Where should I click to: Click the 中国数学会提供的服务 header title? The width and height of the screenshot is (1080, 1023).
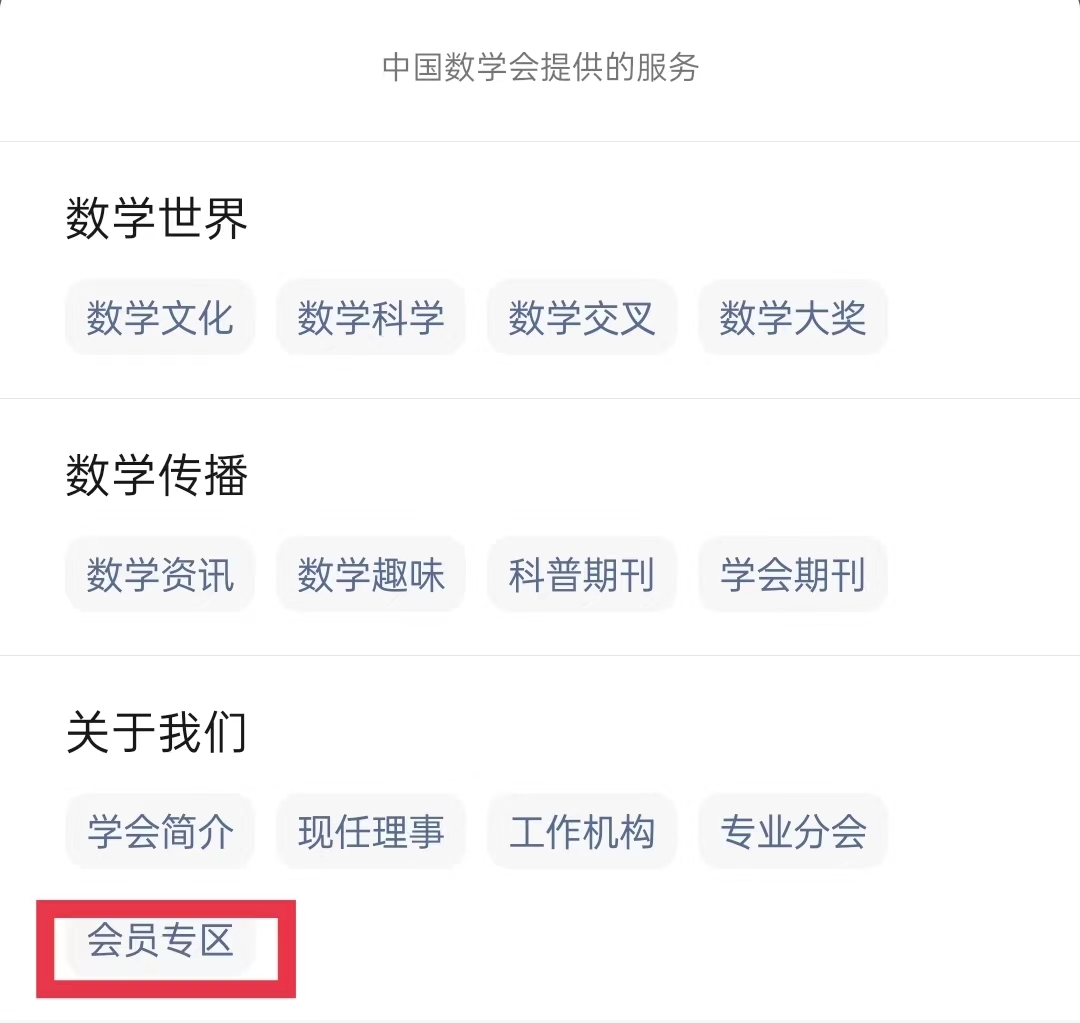pos(540,68)
